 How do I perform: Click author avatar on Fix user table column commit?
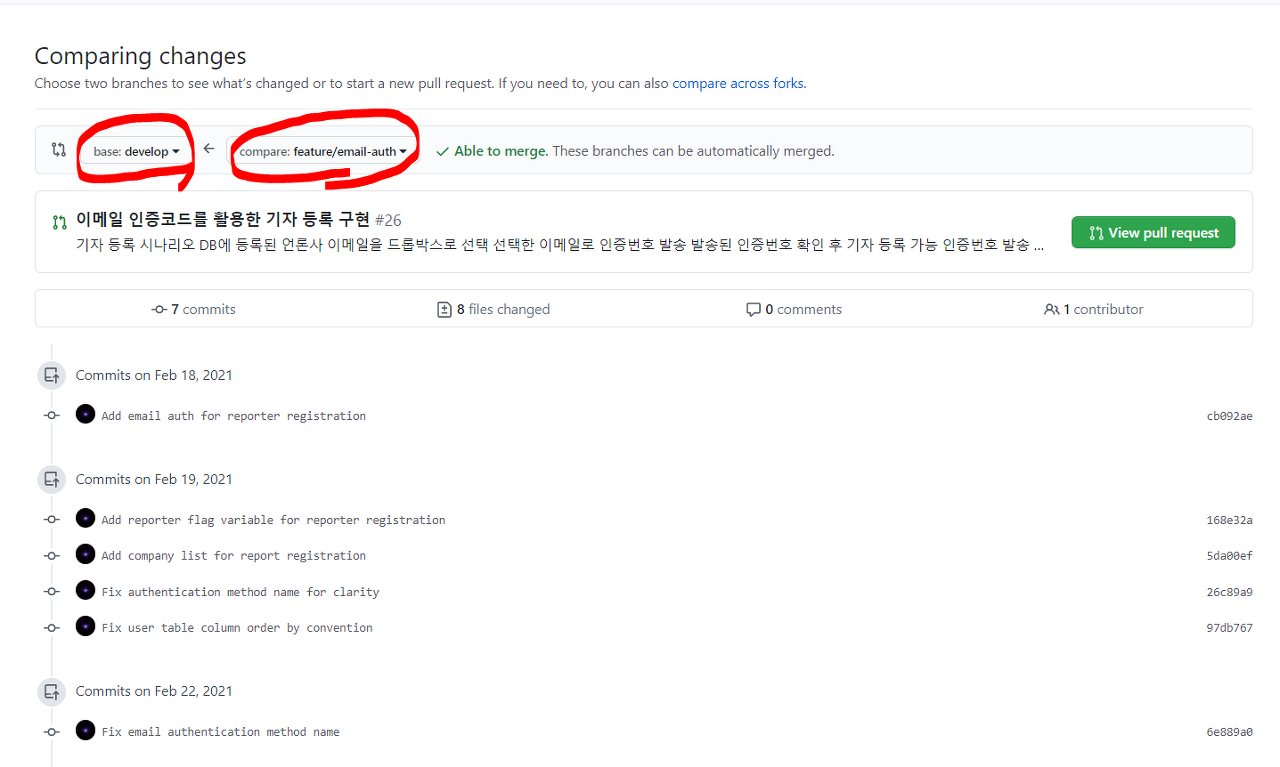pyautogui.click(x=85, y=626)
